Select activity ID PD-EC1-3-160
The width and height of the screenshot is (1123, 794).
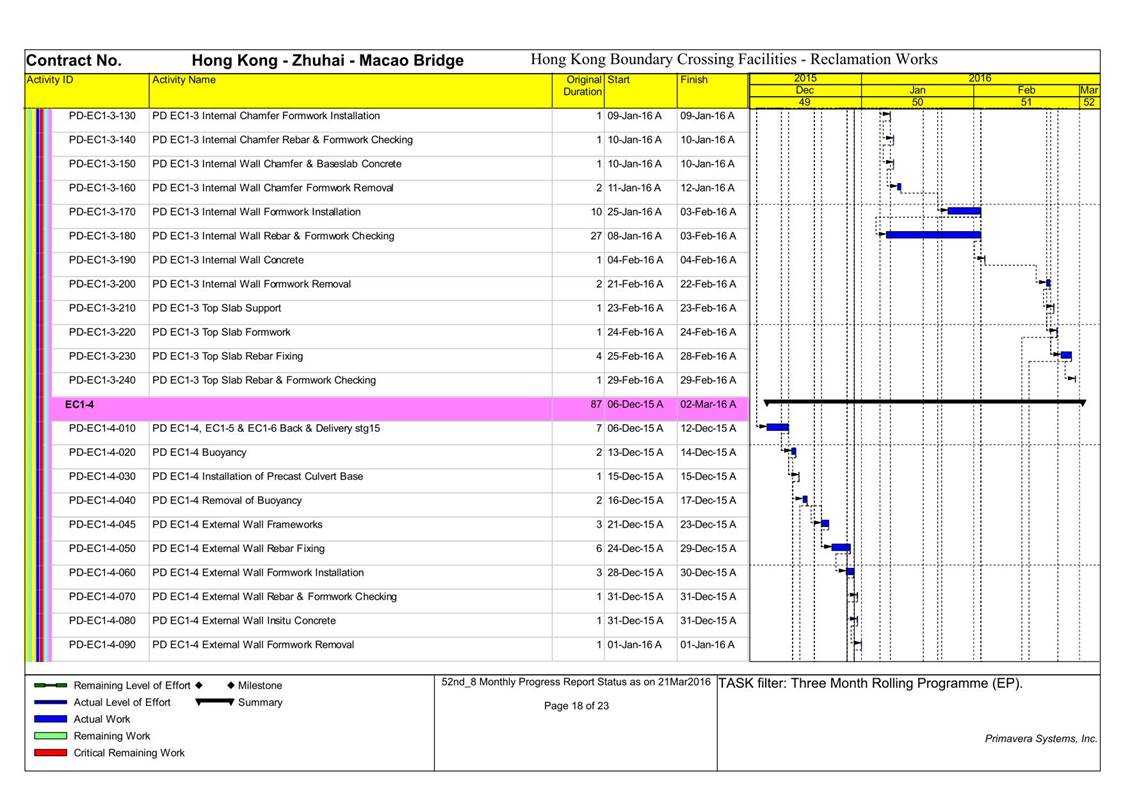(x=102, y=188)
